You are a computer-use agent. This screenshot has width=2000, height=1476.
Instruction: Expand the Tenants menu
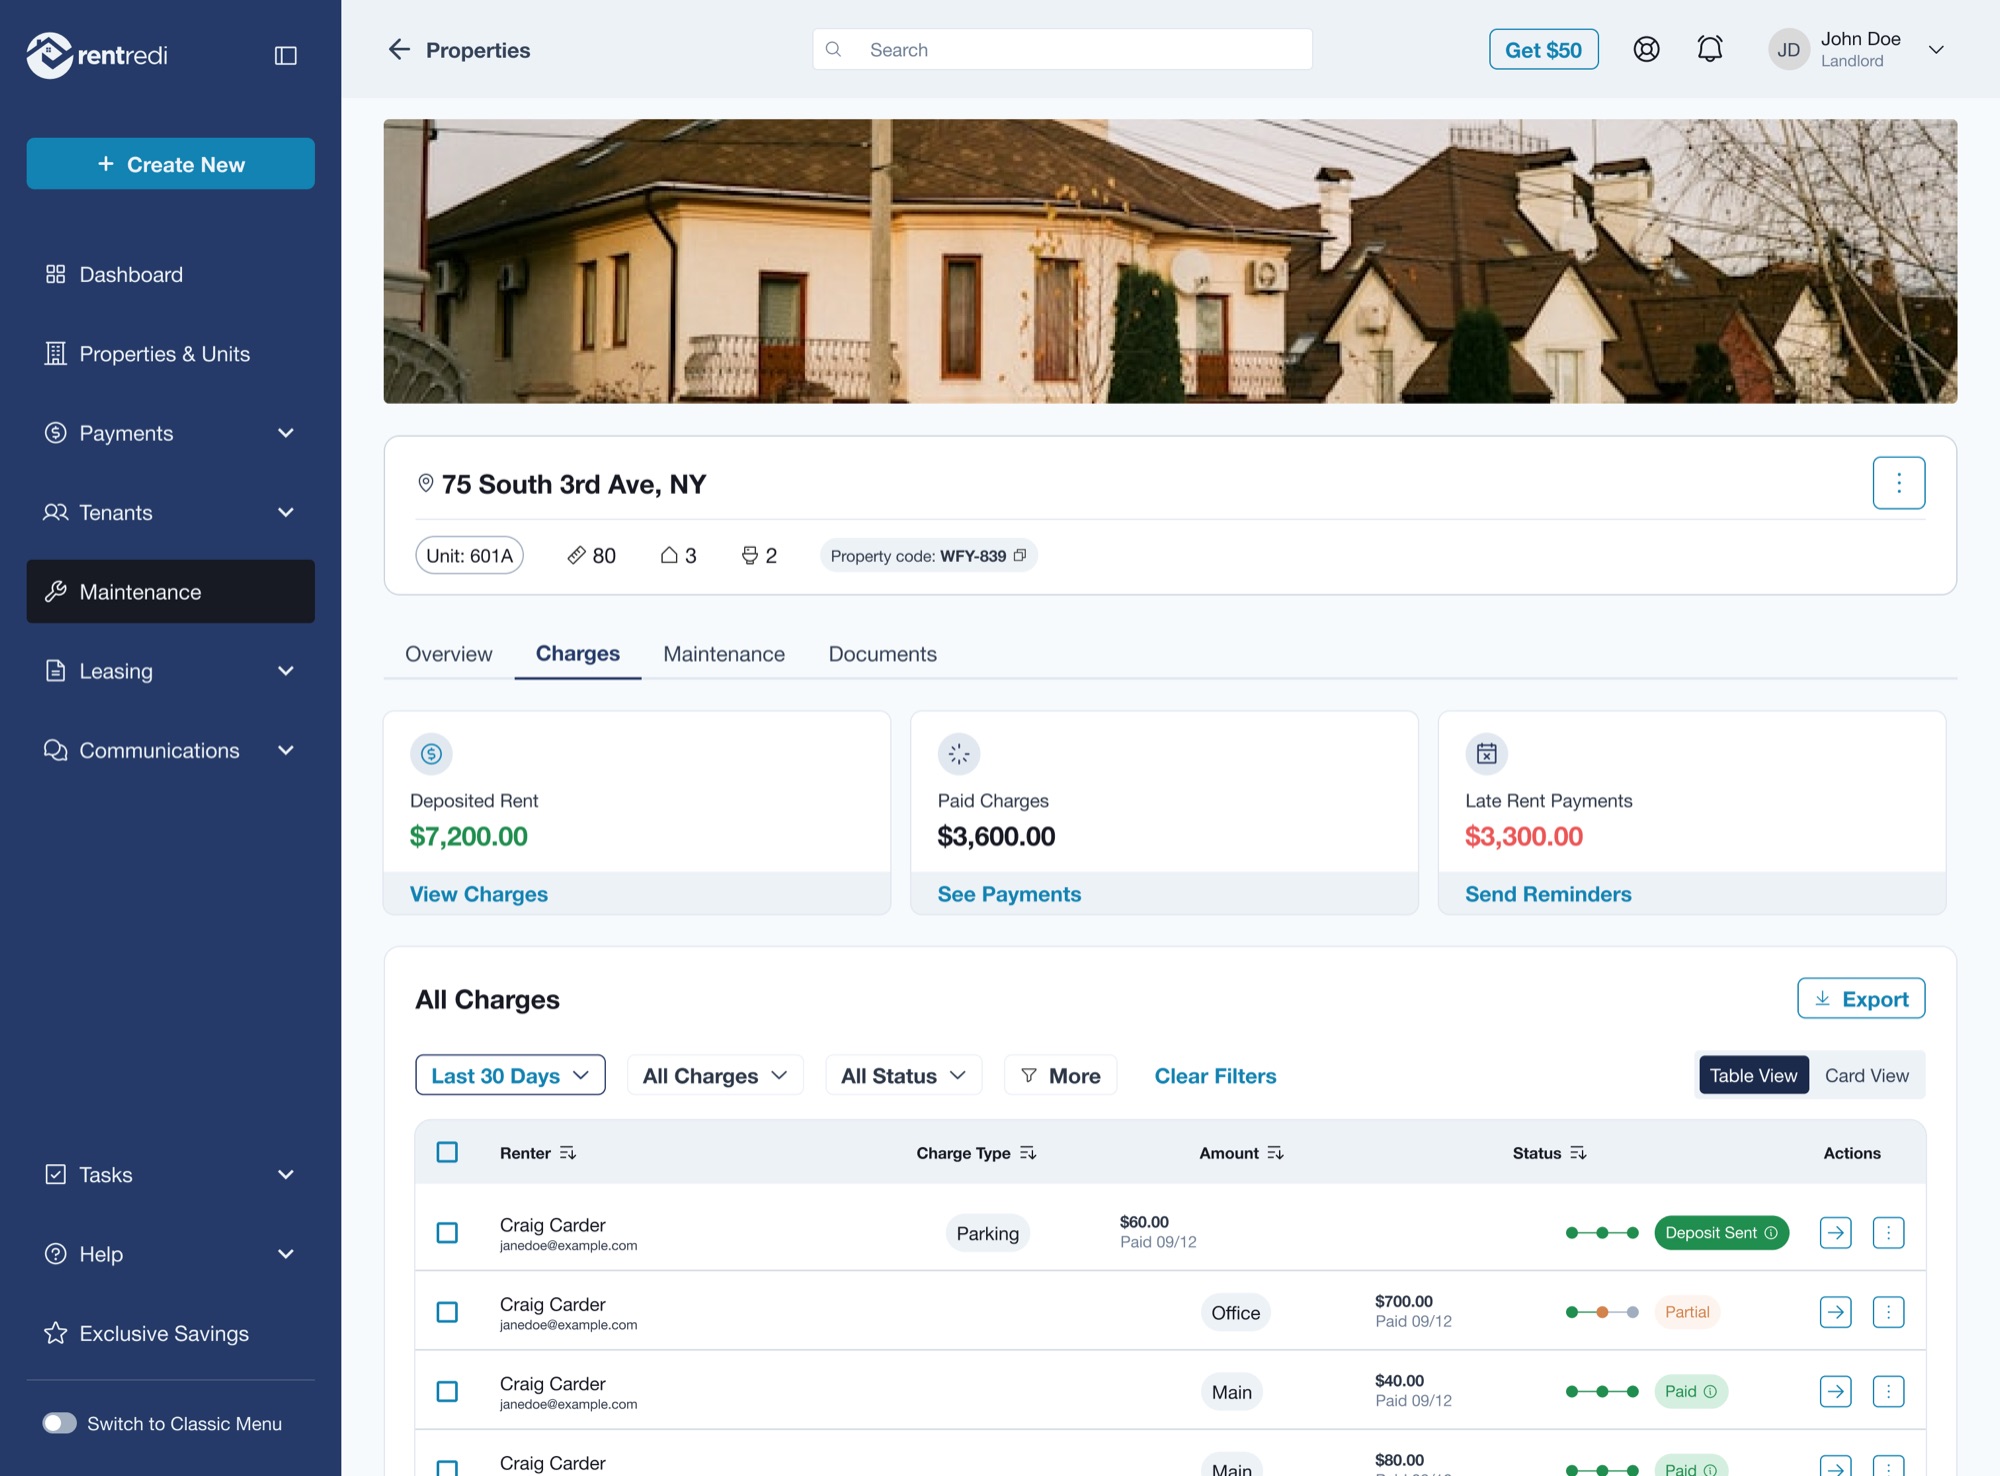pyautogui.click(x=170, y=512)
